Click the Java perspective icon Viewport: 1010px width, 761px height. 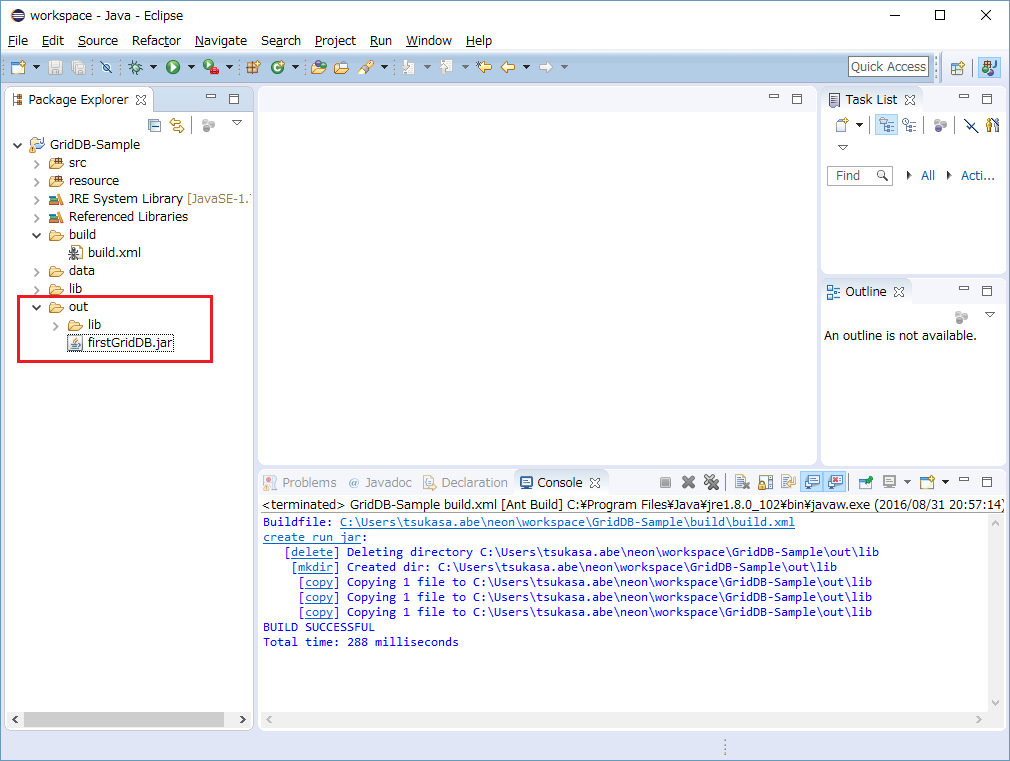989,67
